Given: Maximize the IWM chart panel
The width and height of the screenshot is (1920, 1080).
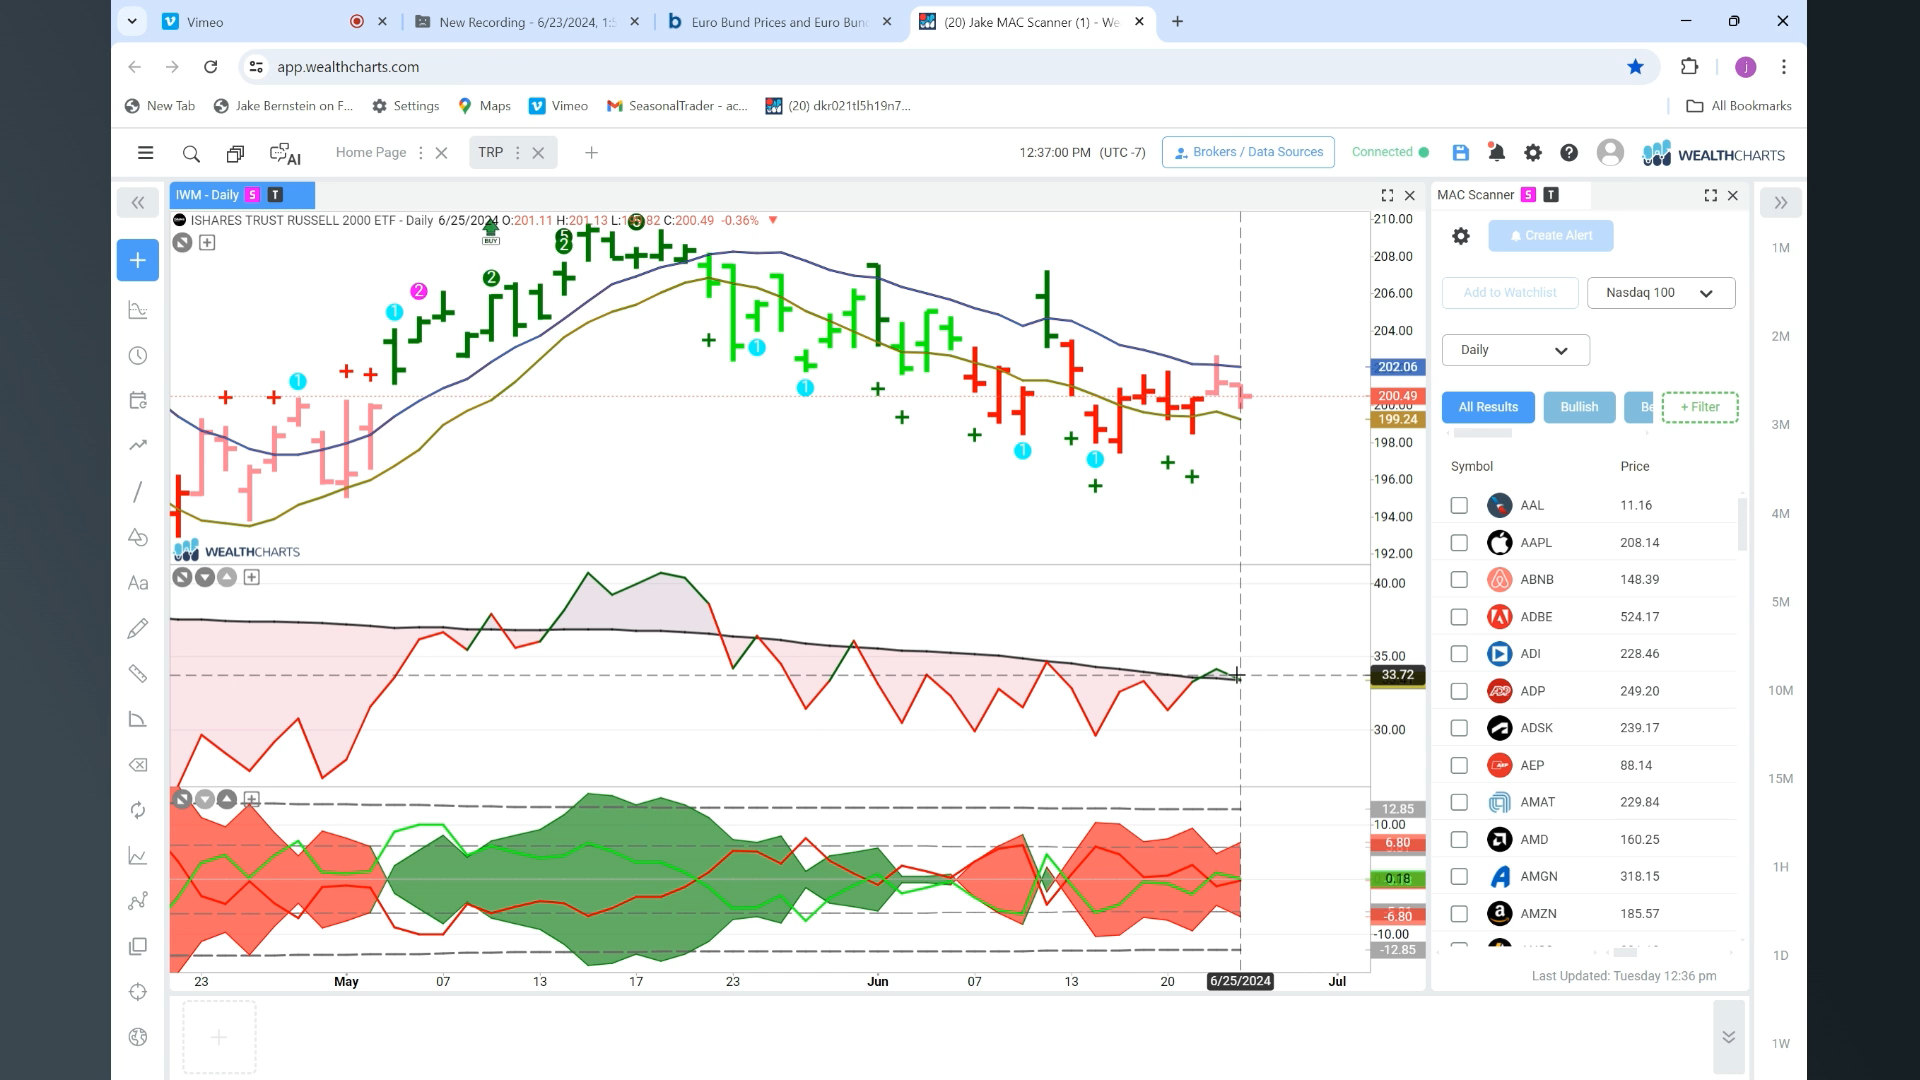Looking at the screenshot, I should point(1387,195).
